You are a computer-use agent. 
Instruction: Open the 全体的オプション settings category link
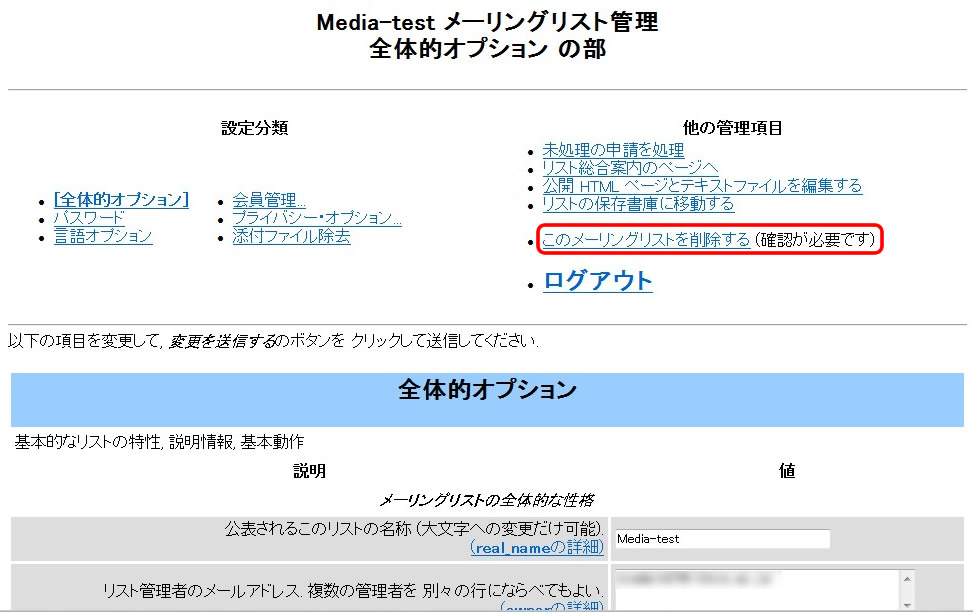(x=121, y=199)
